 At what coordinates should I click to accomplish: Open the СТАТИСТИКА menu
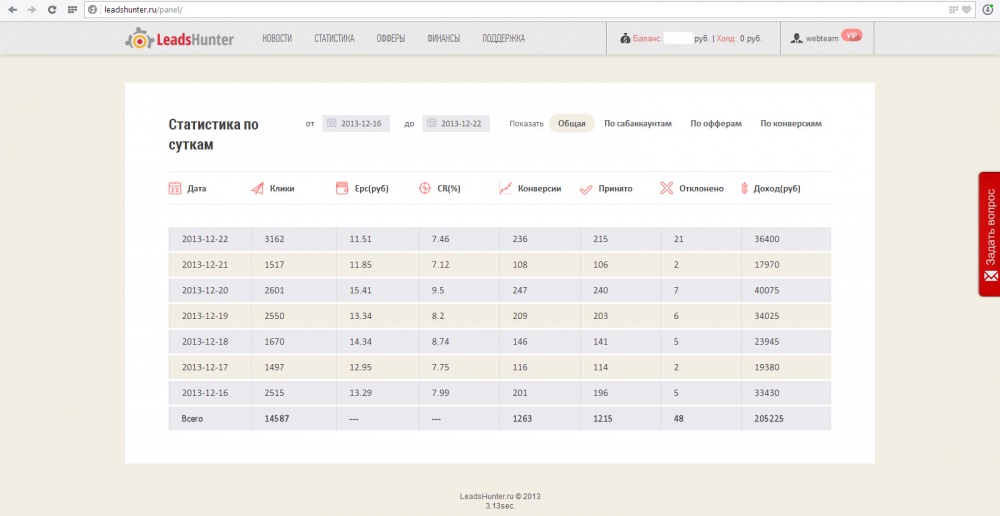pyautogui.click(x=334, y=38)
